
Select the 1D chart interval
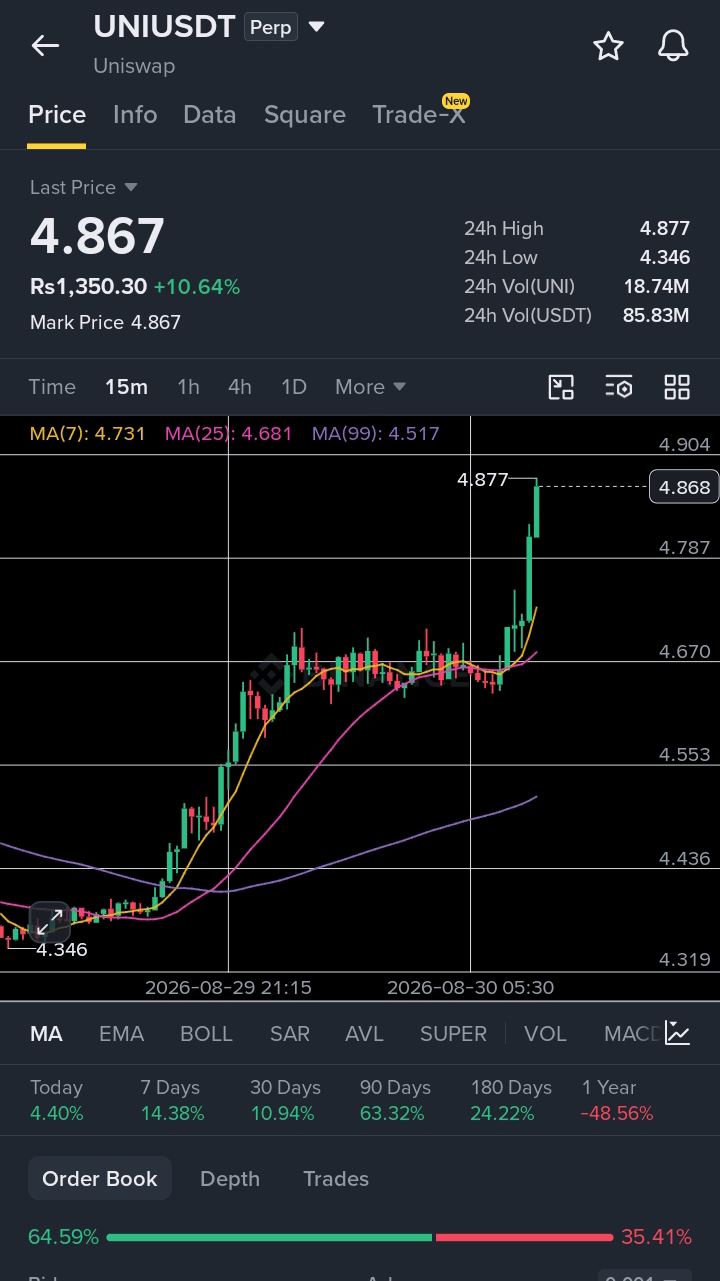(x=294, y=387)
